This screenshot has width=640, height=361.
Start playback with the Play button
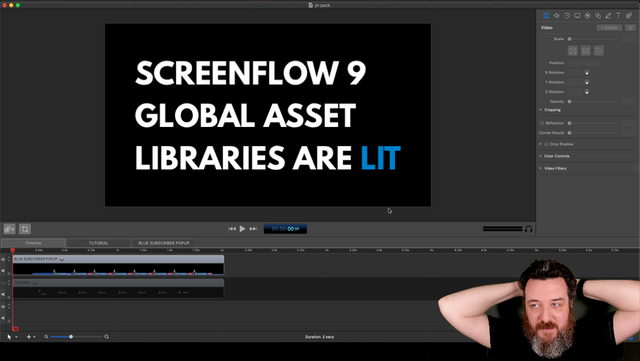tap(242, 229)
